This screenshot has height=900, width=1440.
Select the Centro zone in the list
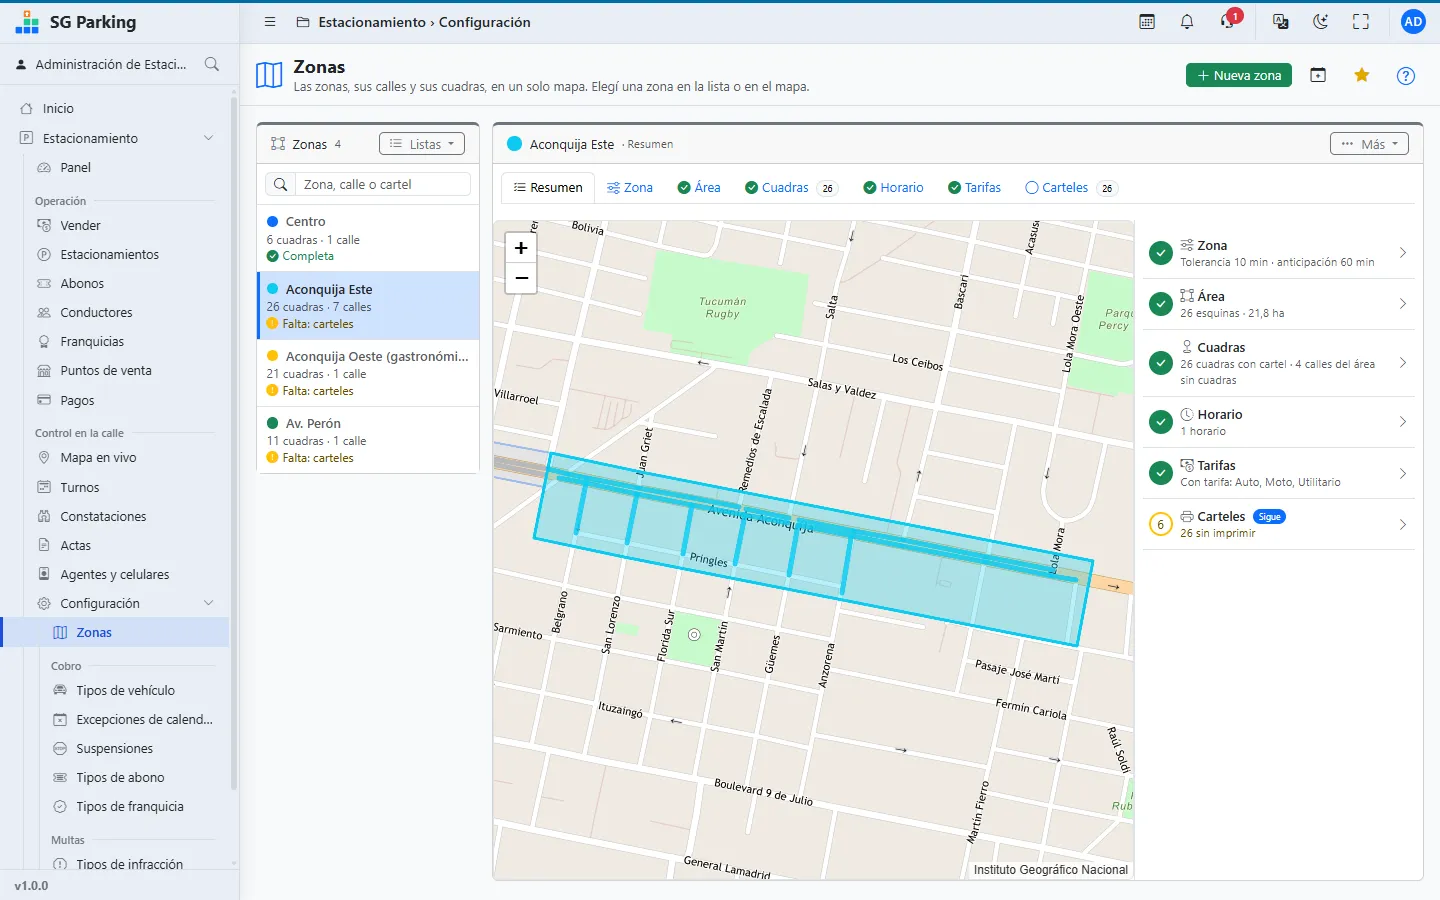tap(368, 238)
